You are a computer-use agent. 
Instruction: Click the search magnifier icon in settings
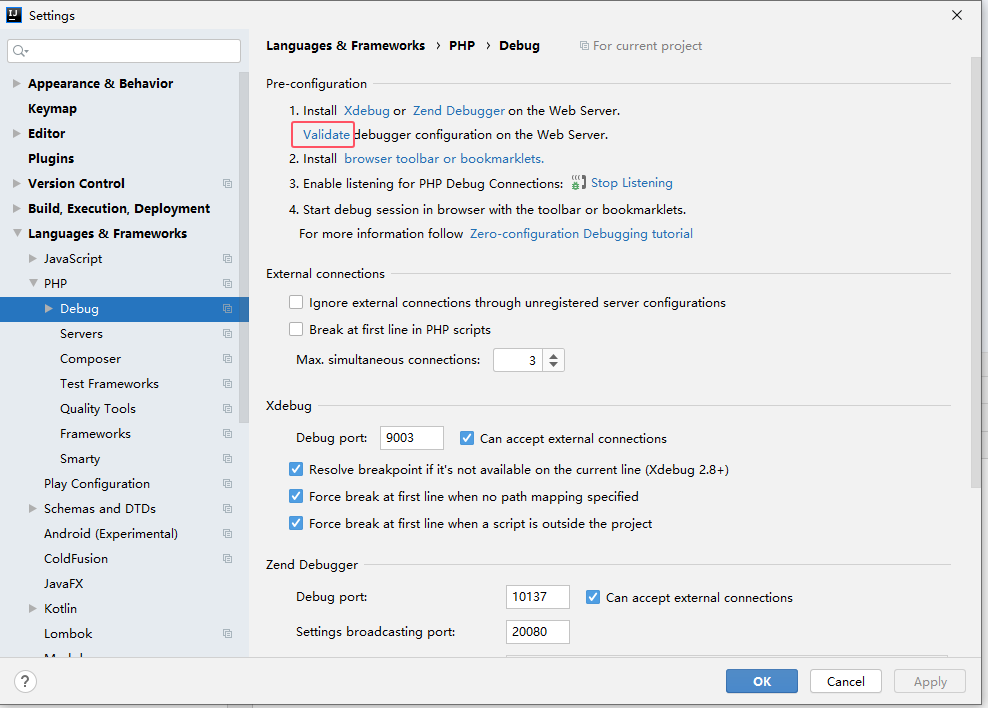pyautogui.click(x=20, y=51)
